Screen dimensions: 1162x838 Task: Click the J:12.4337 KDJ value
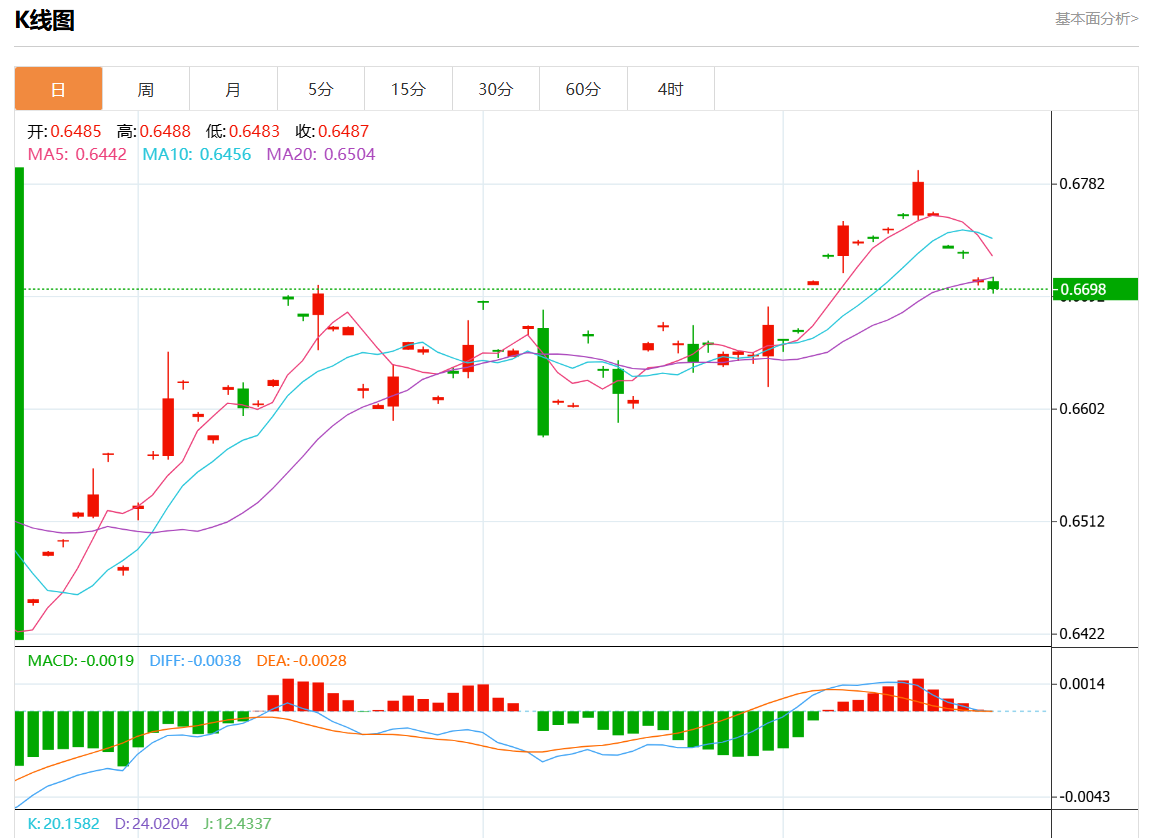[237, 823]
